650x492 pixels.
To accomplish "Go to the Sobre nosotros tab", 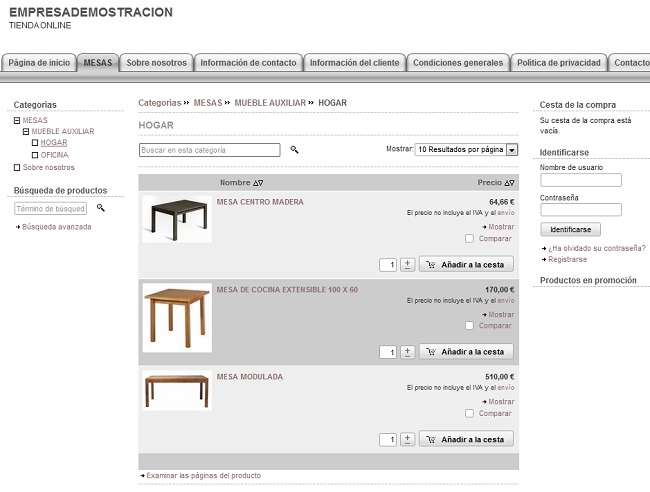I will [x=156, y=63].
